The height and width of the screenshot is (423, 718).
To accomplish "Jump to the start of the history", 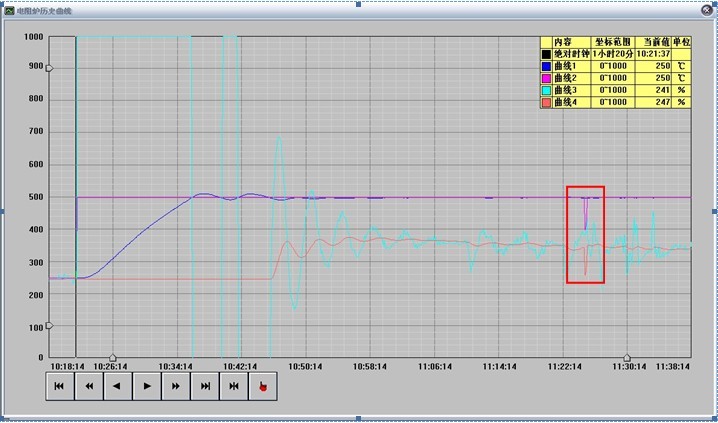I will pyautogui.click(x=60, y=386).
